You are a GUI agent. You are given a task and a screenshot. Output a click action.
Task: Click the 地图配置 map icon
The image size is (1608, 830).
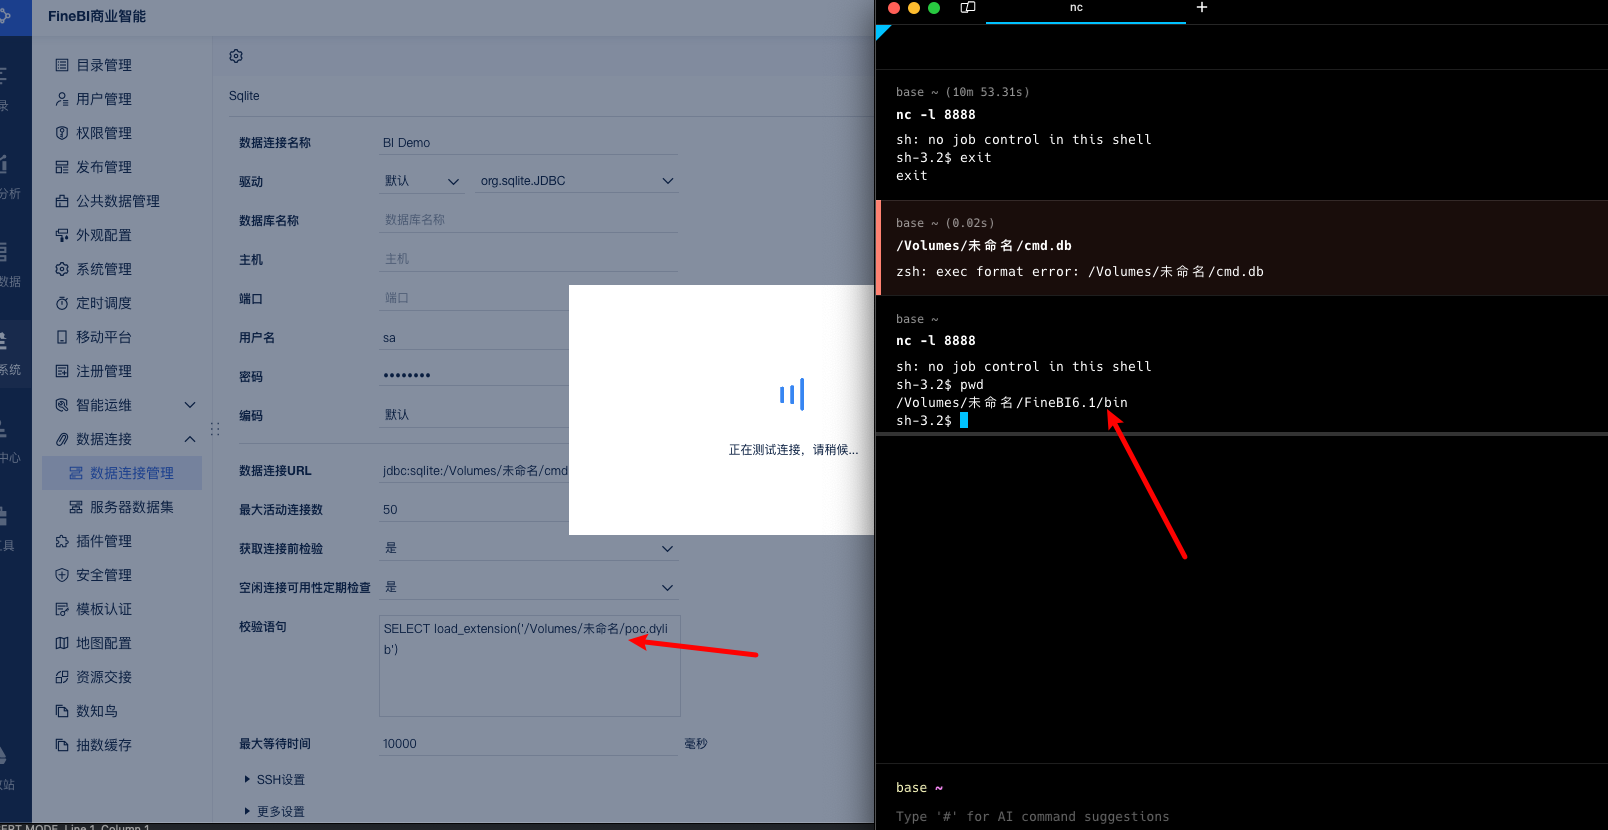[62, 643]
